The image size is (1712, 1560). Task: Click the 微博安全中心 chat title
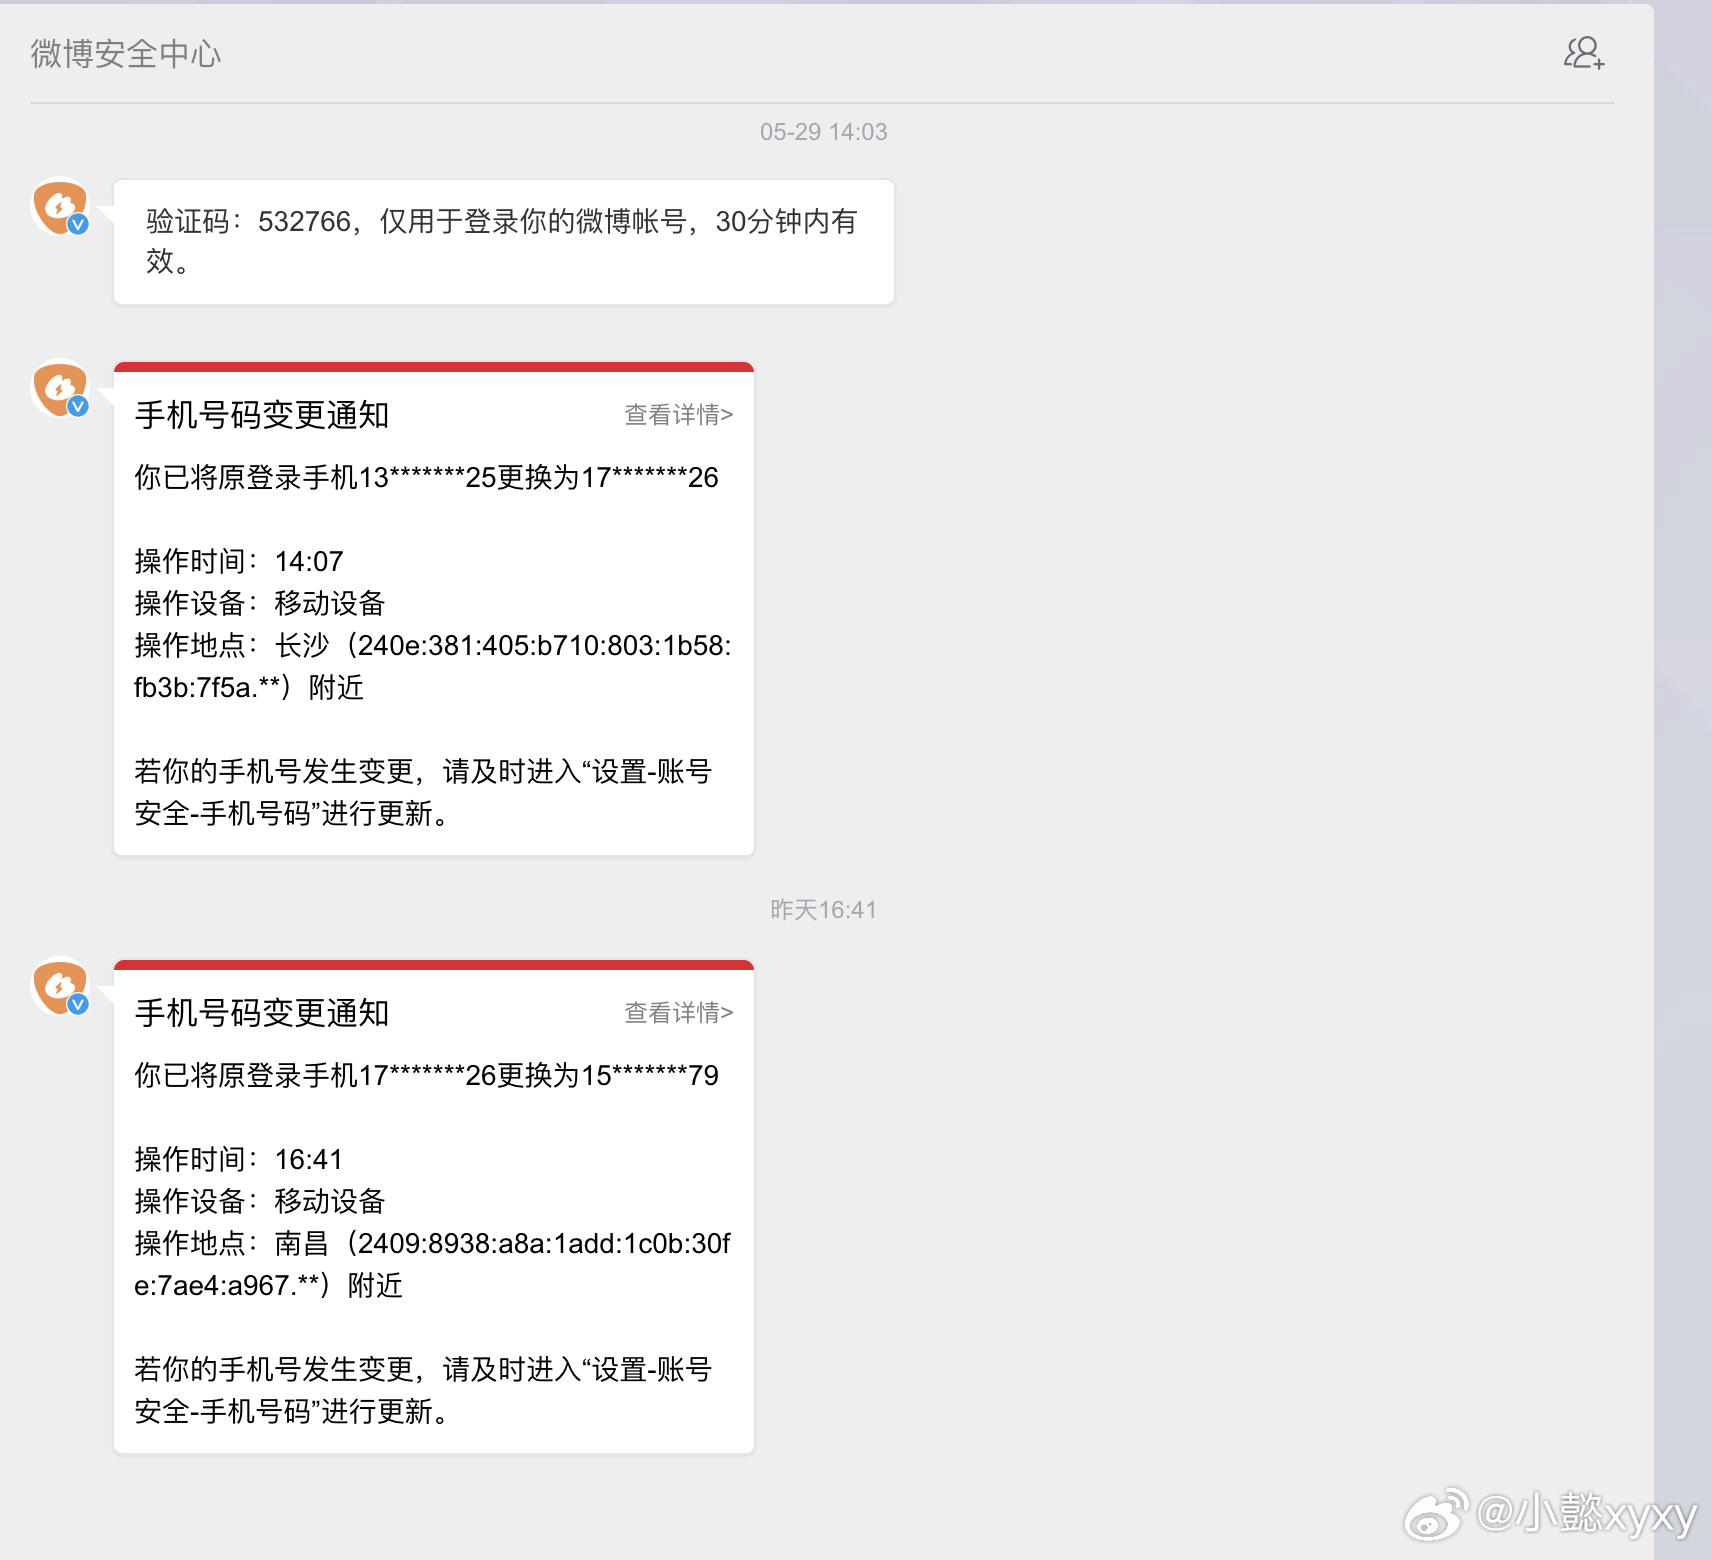coord(126,54)
